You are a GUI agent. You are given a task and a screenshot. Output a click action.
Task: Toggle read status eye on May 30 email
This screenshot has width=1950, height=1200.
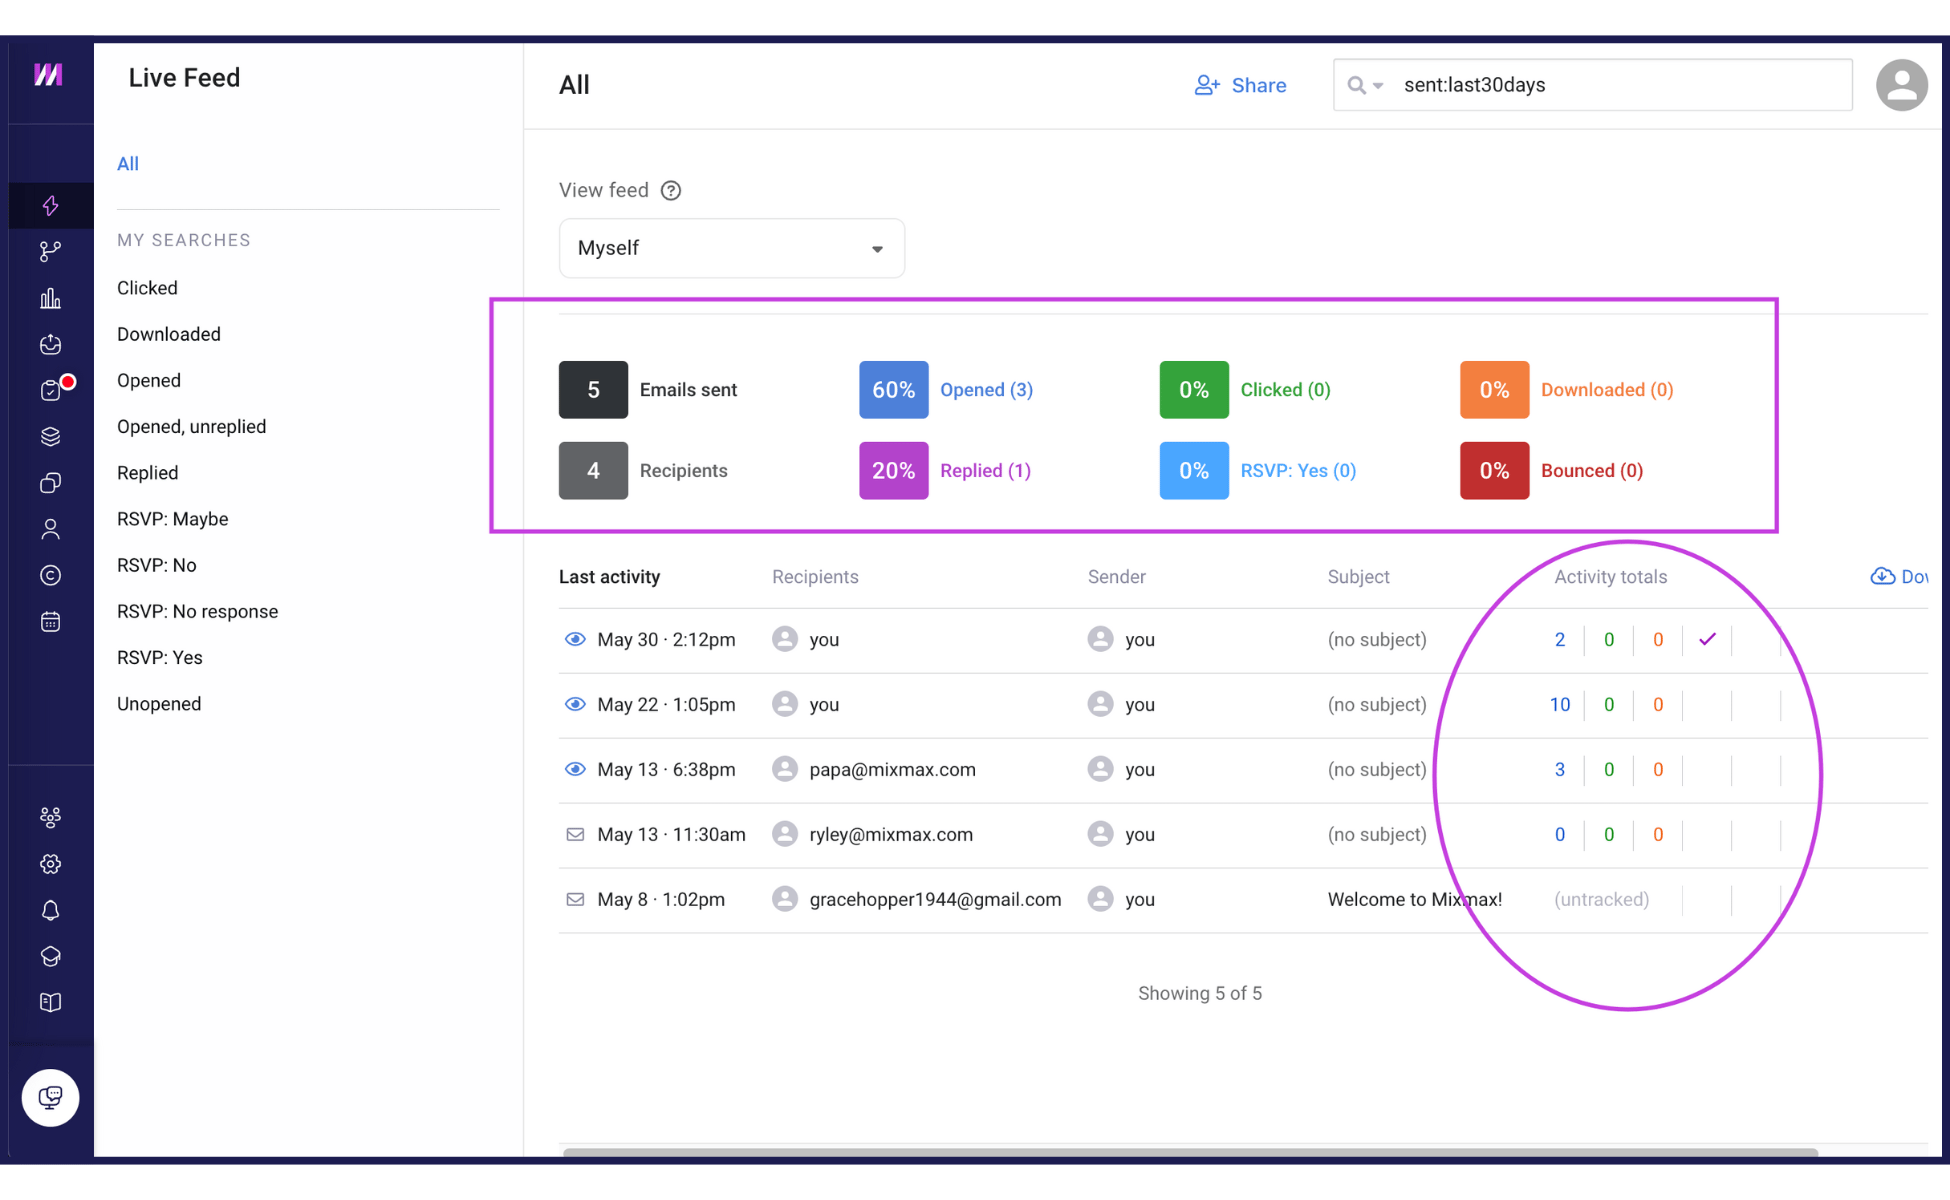(x=575, y=639)
